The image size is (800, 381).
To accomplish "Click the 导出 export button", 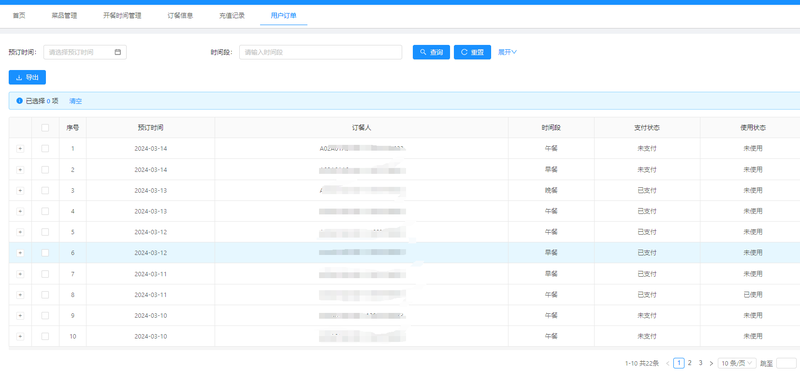I will (28, 78).
